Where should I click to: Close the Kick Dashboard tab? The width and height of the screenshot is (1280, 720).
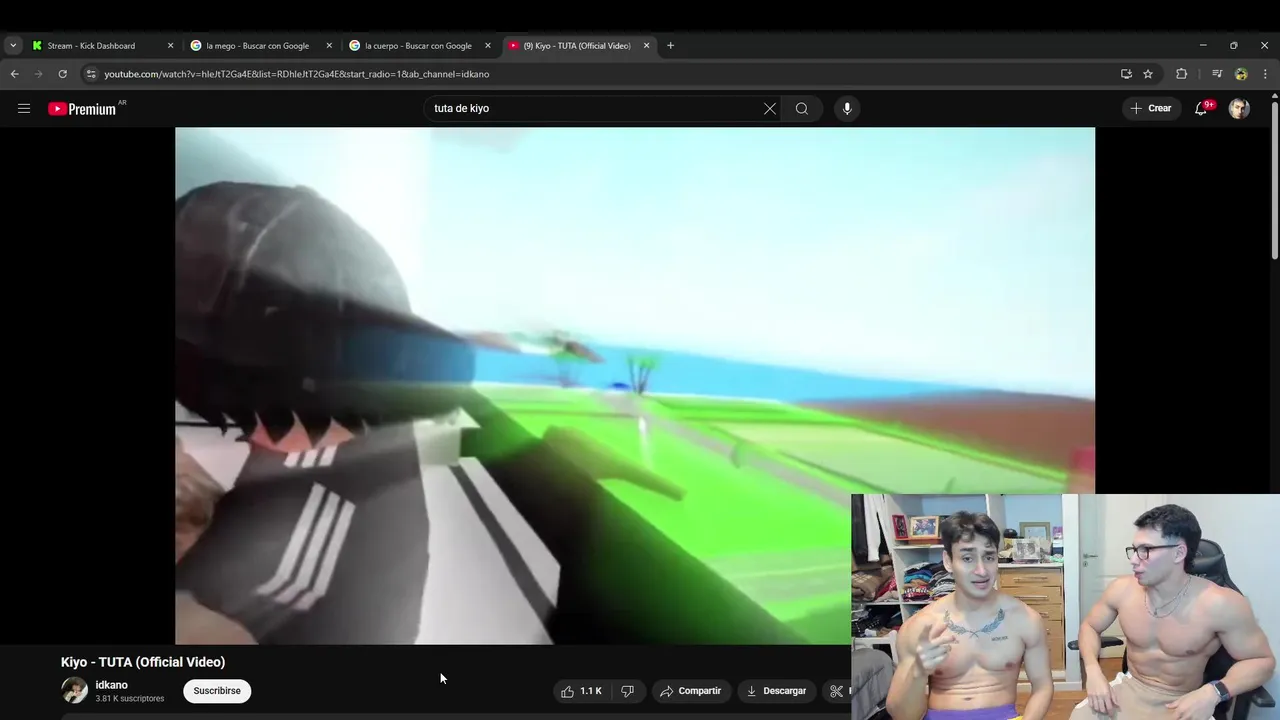pyautogui.click(x=170, y=45)
